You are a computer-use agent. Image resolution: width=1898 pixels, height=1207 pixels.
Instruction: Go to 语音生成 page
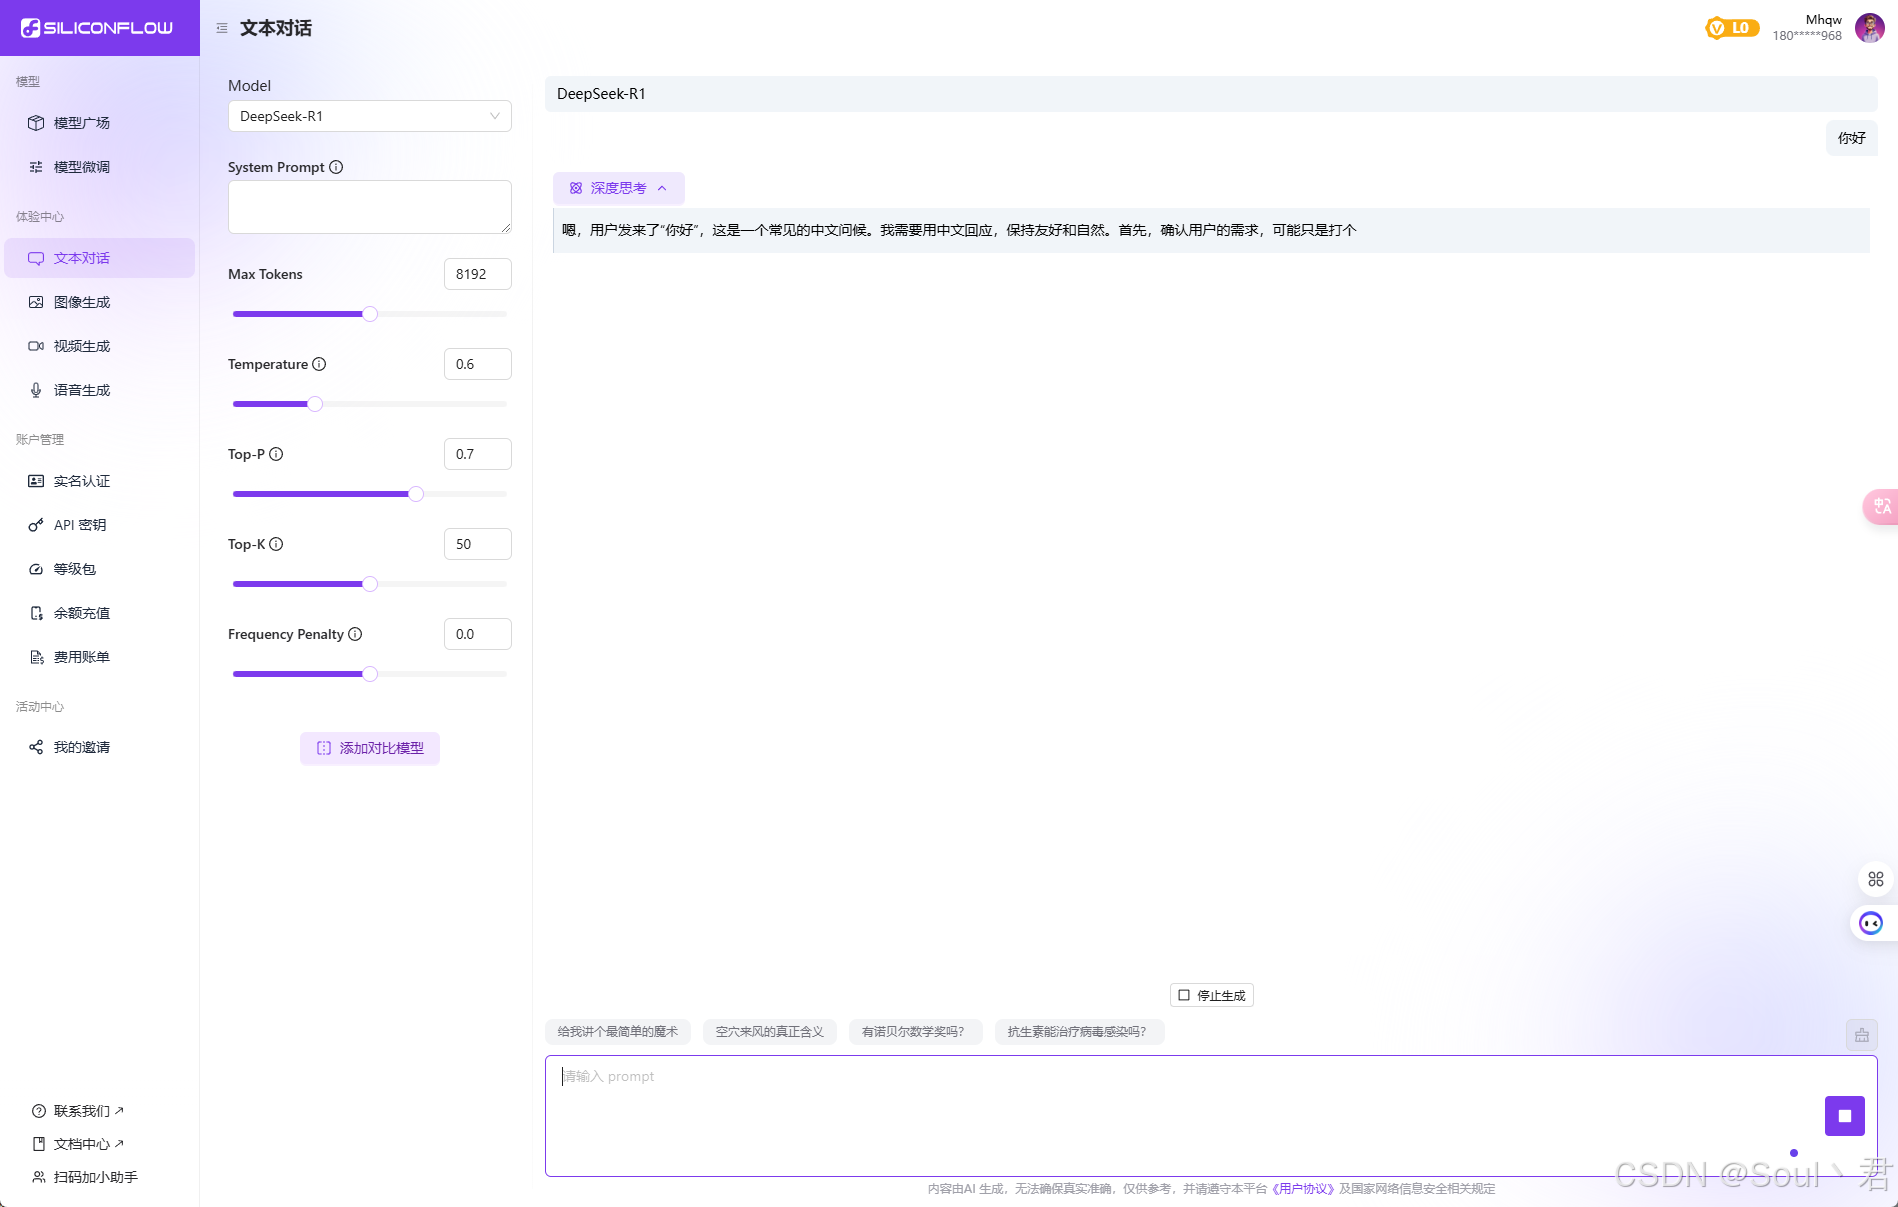tap(99, 390)
